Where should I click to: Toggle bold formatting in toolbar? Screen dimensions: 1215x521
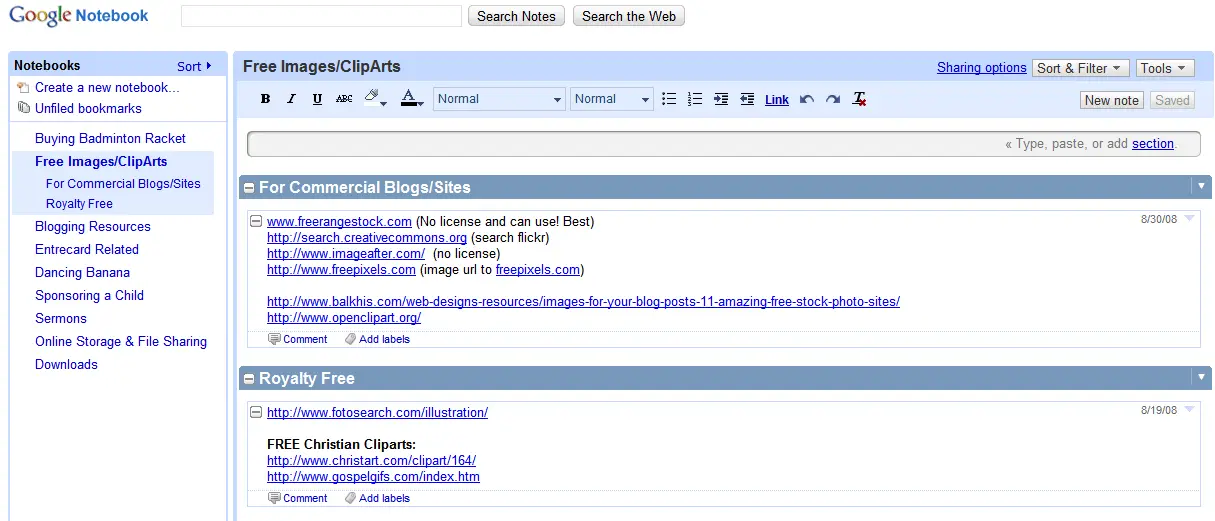[x=266, y=99]
